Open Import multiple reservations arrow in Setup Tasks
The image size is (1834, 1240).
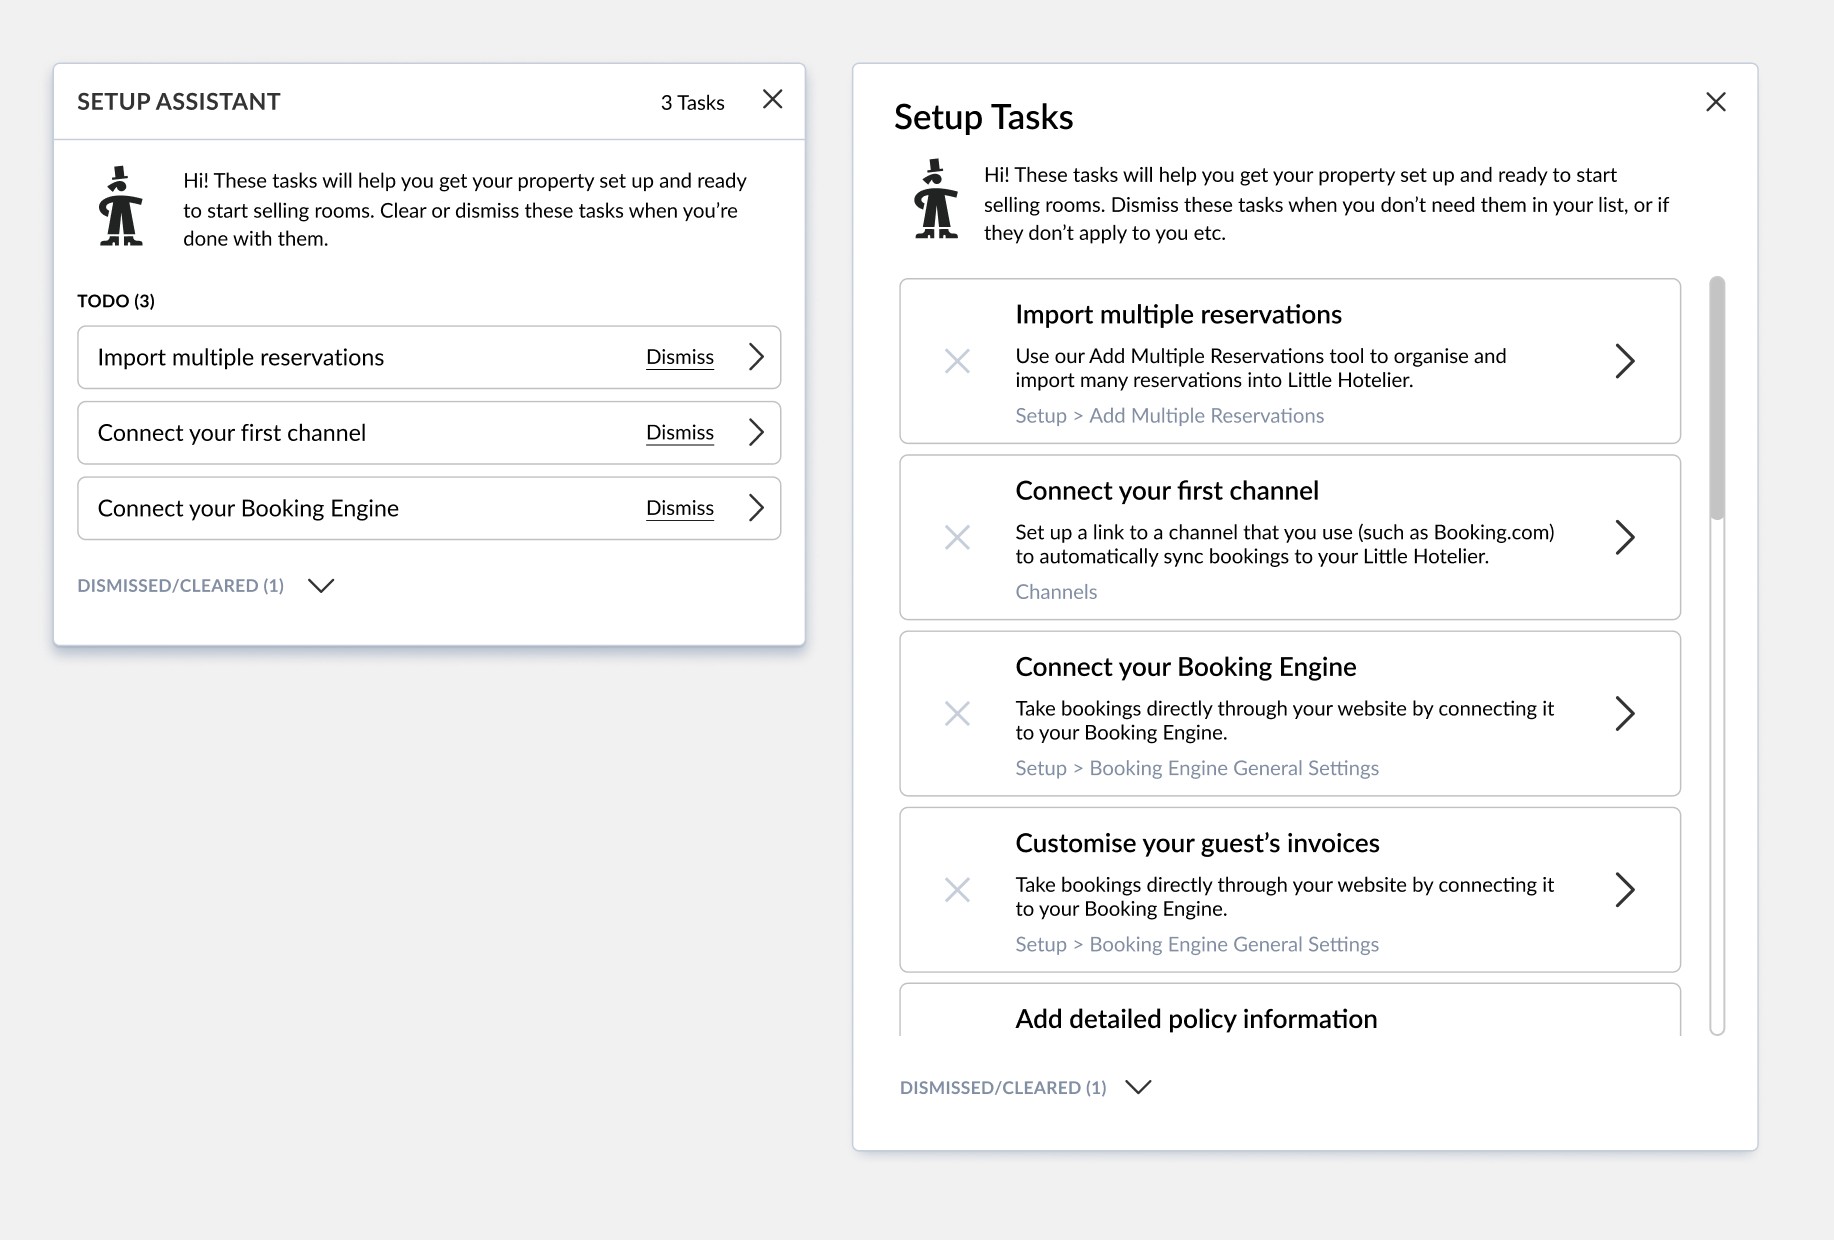[1624, 361]
